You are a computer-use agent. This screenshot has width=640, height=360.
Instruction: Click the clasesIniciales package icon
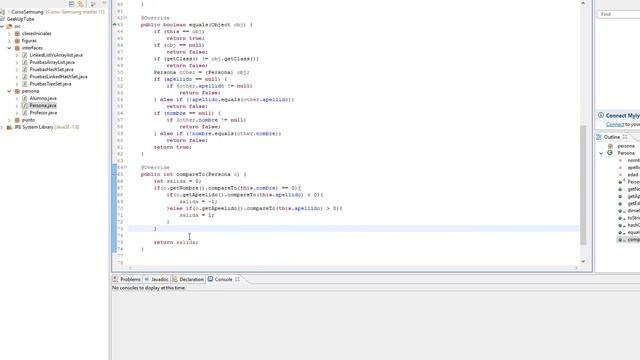click(17, 33)
